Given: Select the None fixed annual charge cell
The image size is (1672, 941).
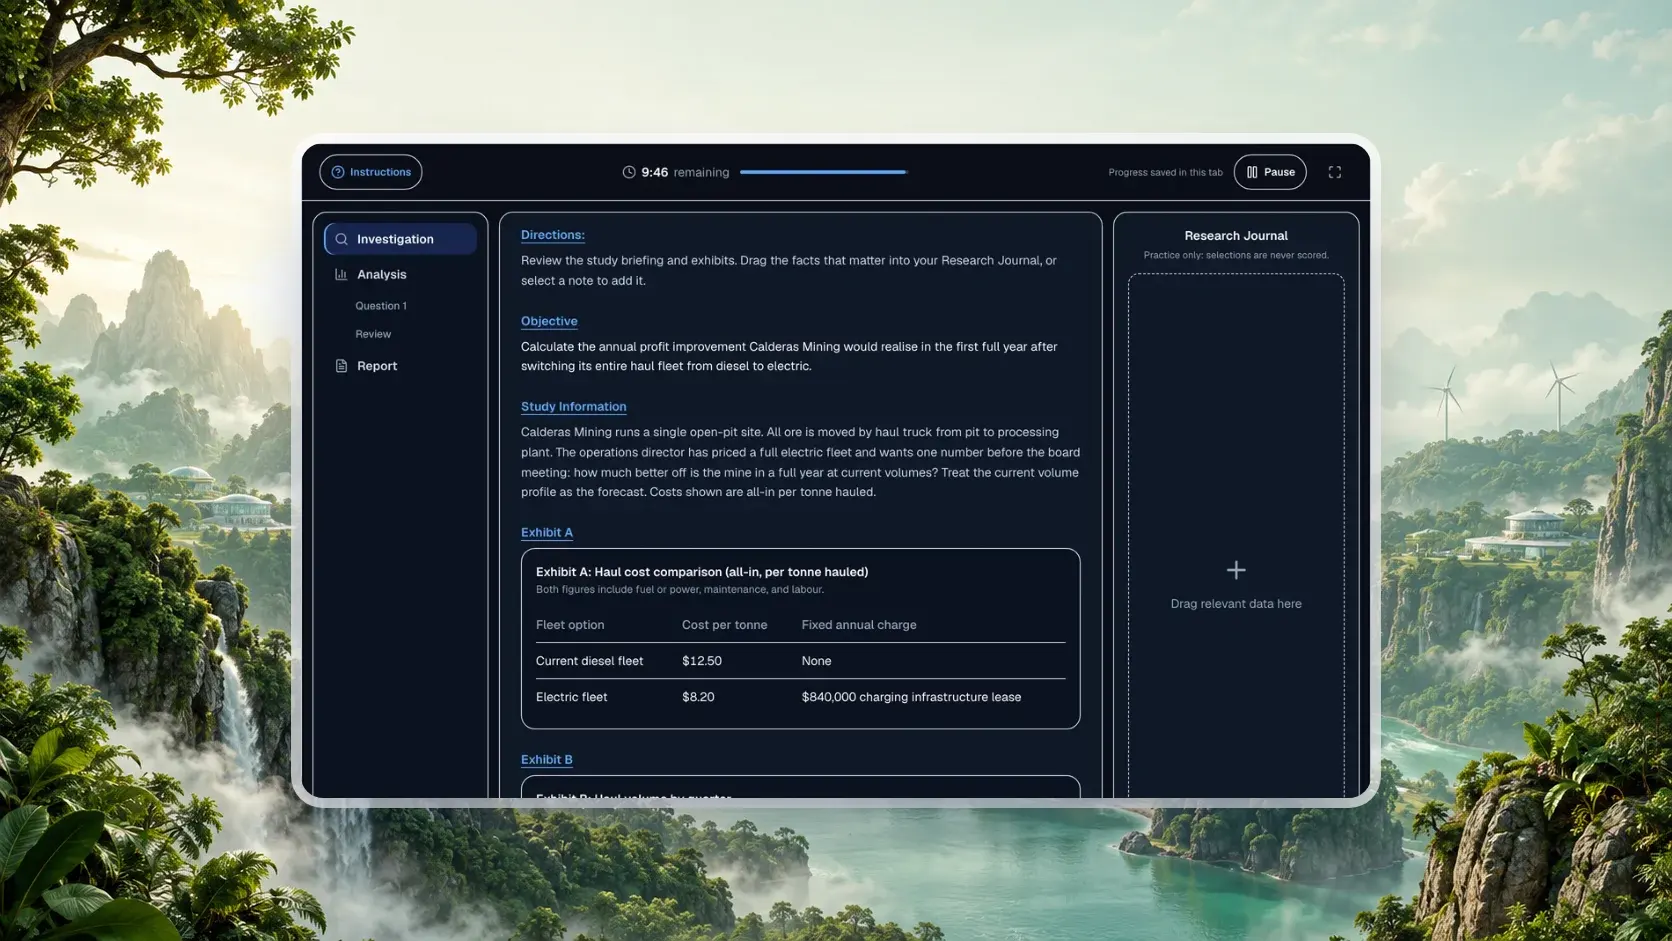Looking at the screenshot, I should (x=816, y=661).
